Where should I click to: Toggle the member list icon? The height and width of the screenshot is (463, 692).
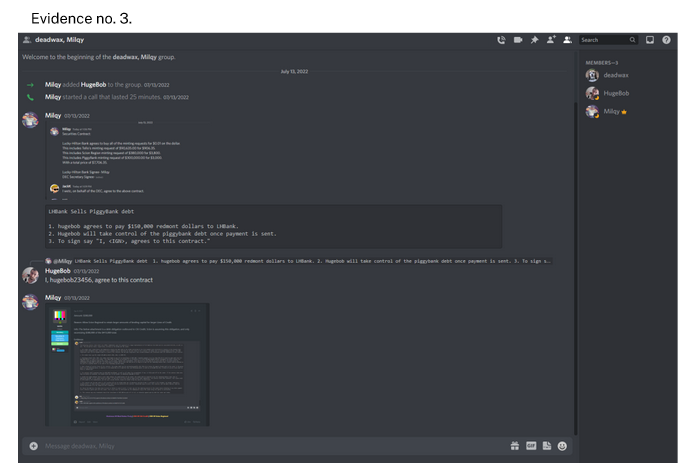tap(568, 40)
